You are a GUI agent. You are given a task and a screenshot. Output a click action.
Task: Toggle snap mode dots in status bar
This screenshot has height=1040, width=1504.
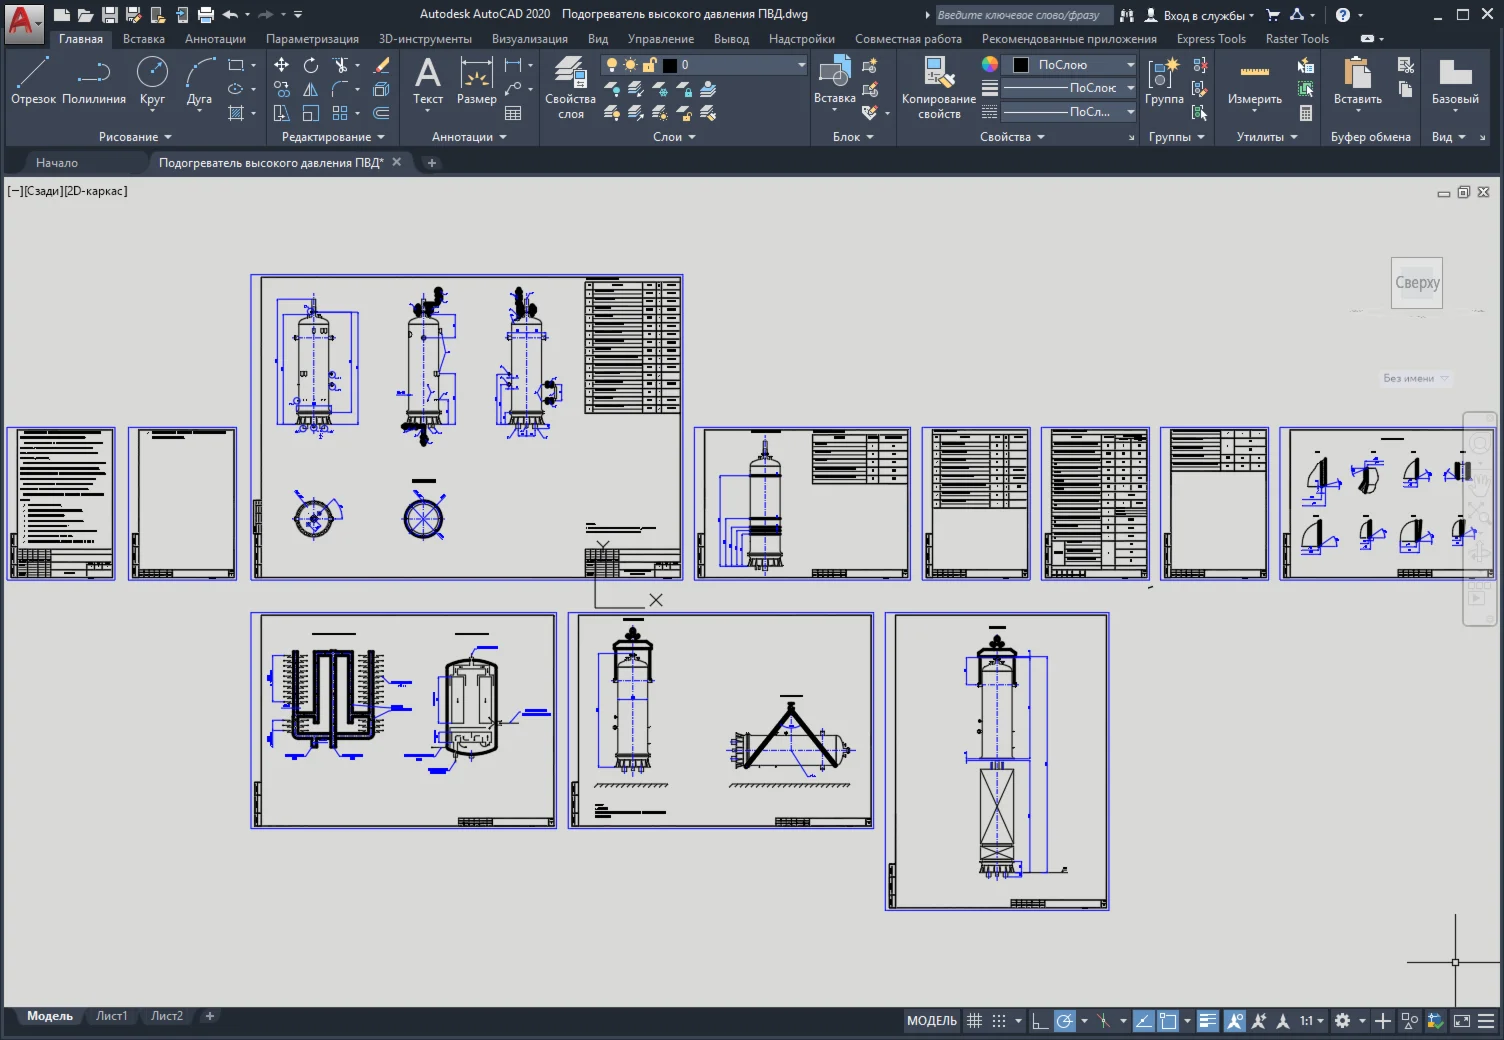(998, 1021)
